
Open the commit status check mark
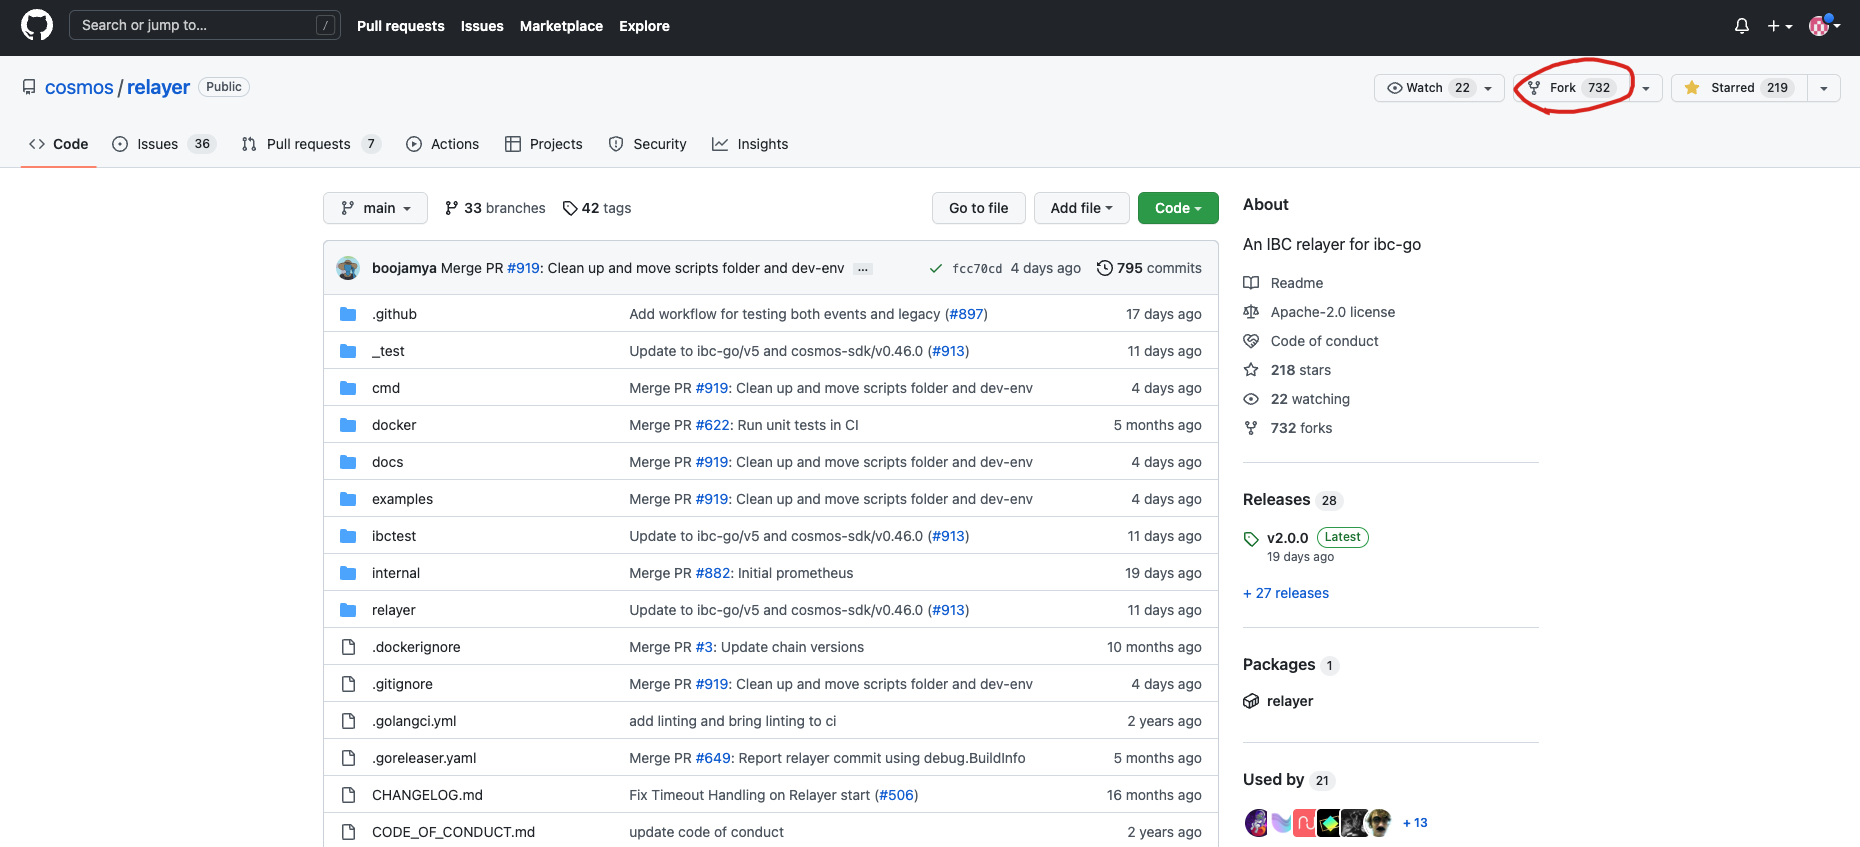click(936, 268)
